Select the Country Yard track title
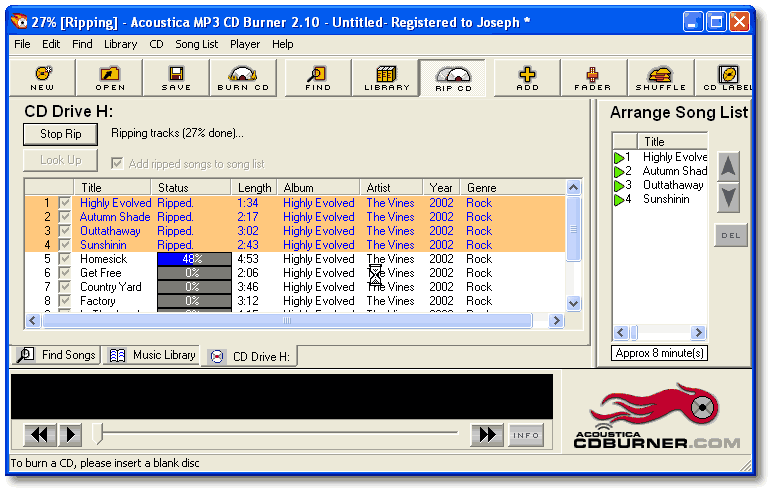 click(111, 287)
